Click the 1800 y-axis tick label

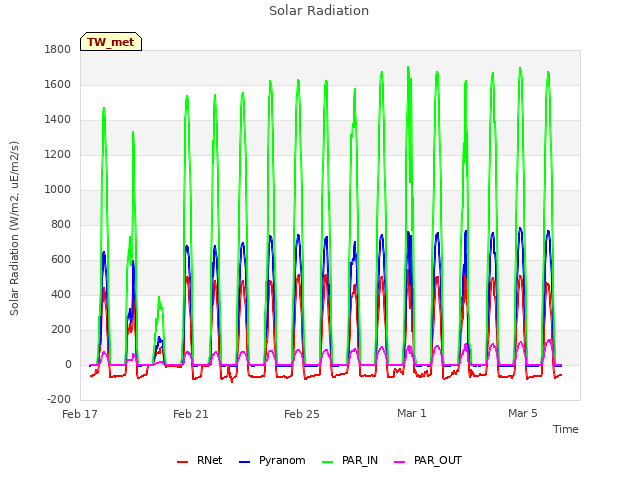(58, 49)
